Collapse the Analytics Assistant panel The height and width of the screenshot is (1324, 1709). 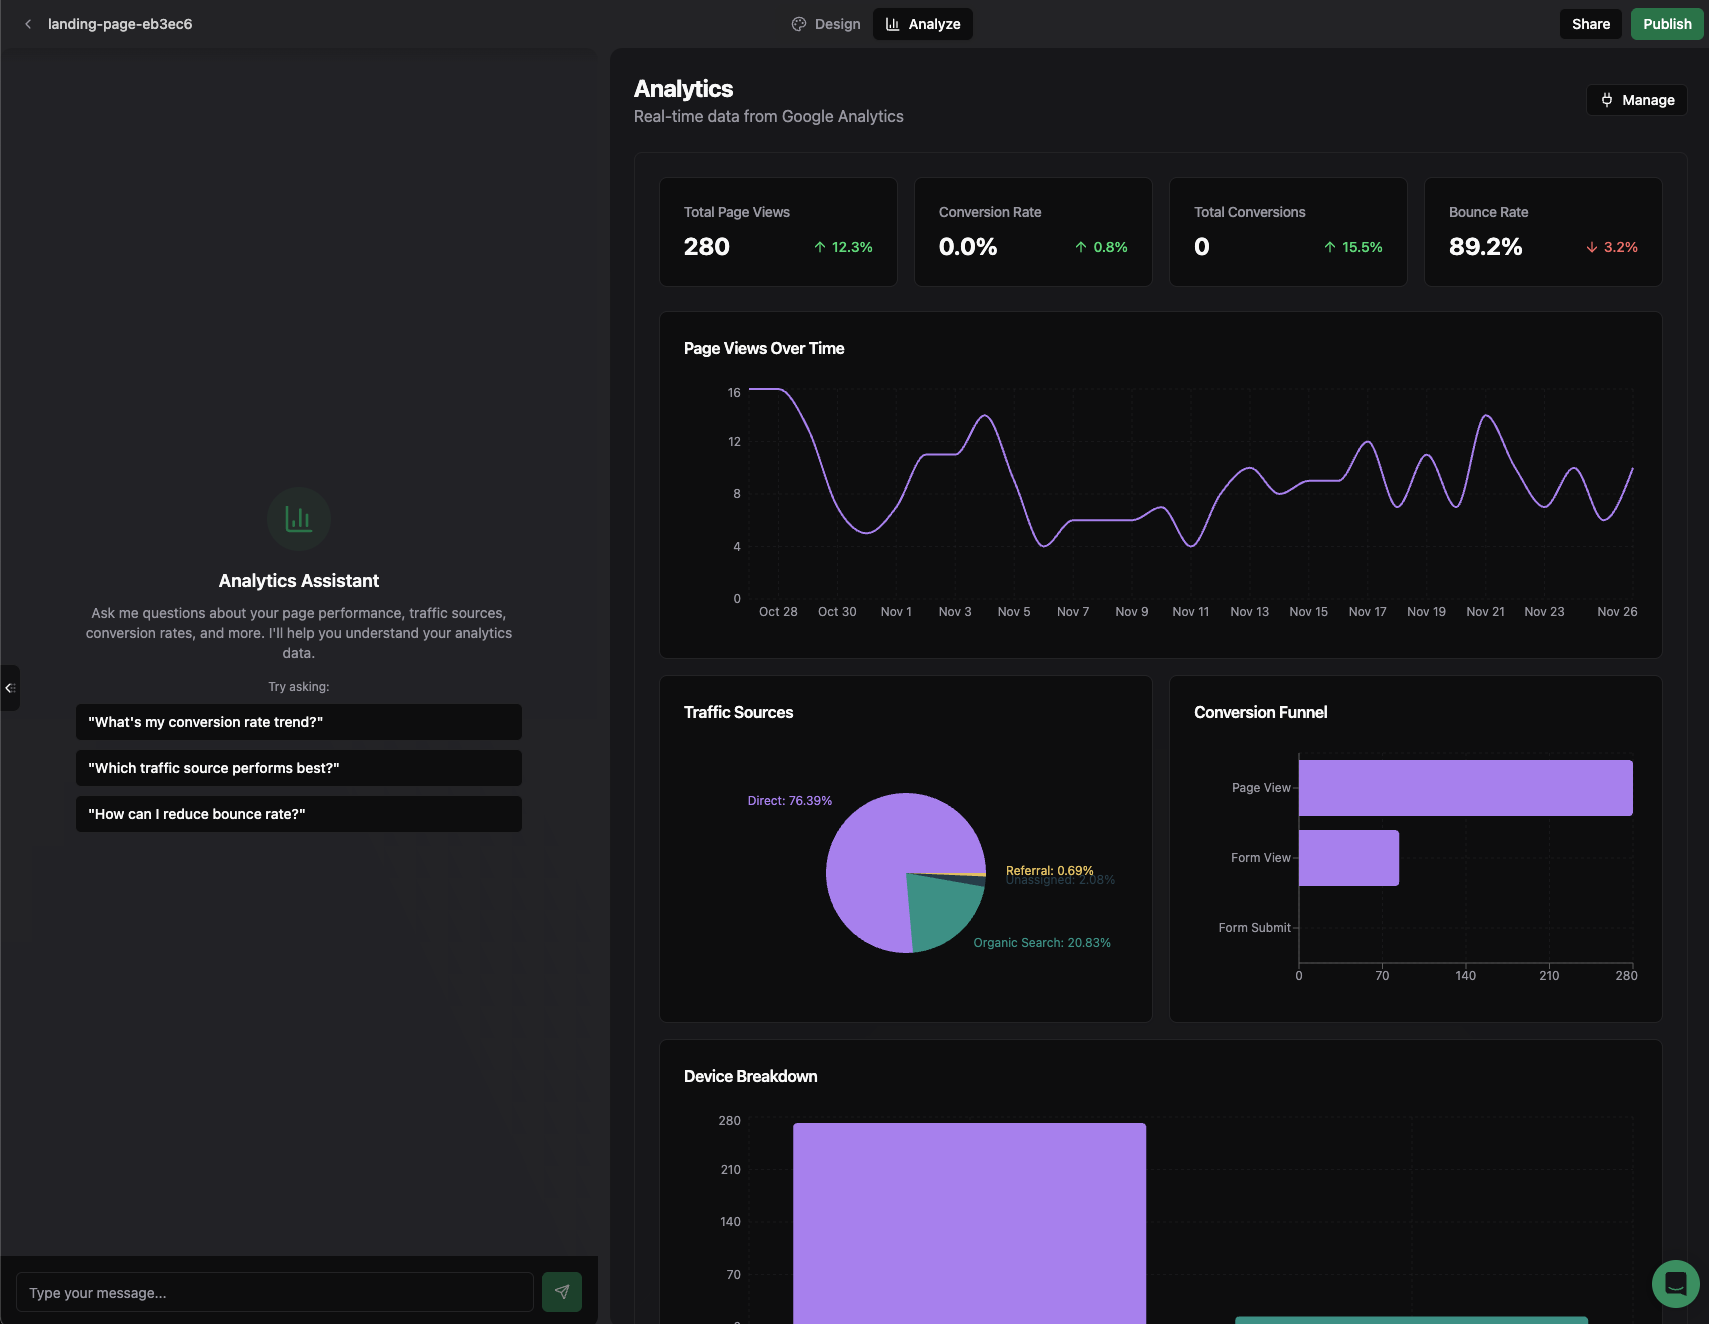click(x=10, y=687)
